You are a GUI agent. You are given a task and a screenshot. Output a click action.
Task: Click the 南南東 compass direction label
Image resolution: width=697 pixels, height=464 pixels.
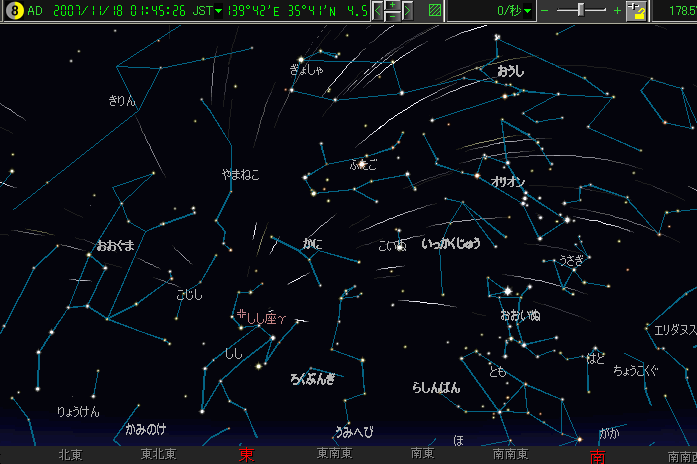pos(510,455)
